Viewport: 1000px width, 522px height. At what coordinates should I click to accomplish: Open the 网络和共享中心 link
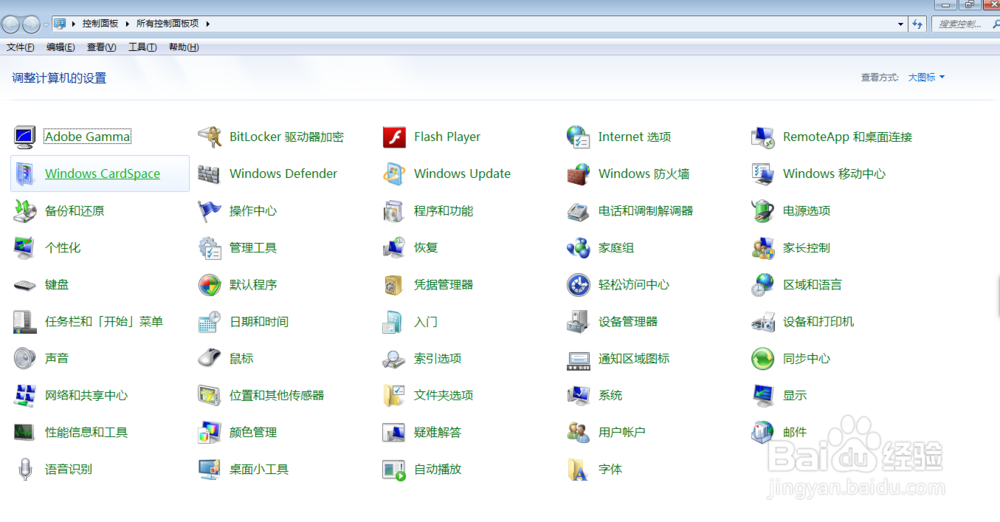point(86,396)
